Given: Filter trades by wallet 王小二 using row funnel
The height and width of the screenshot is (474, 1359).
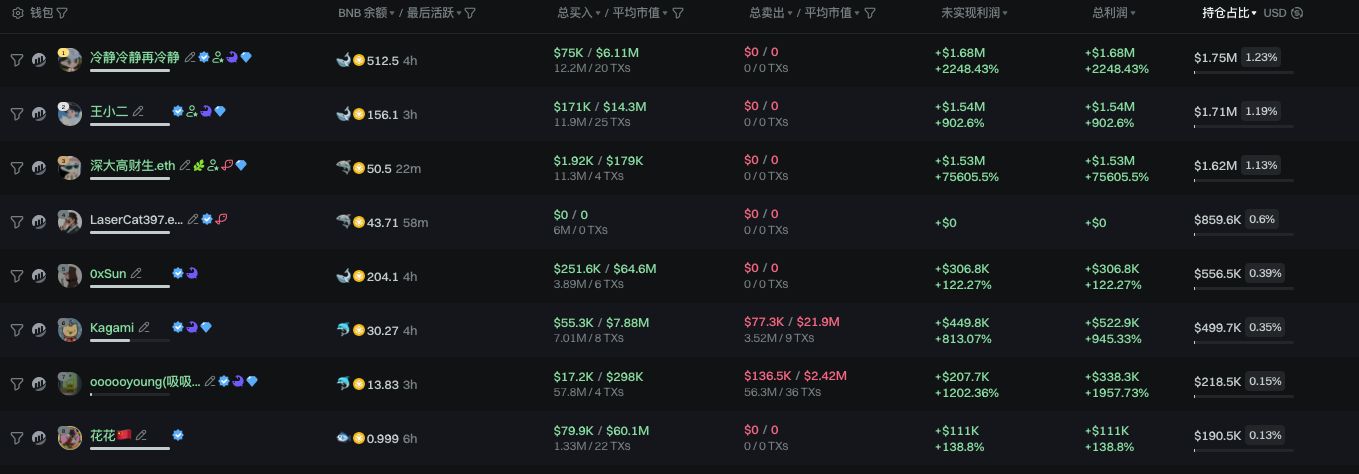Looking at the screenshot, I should (x=17, y=114).
